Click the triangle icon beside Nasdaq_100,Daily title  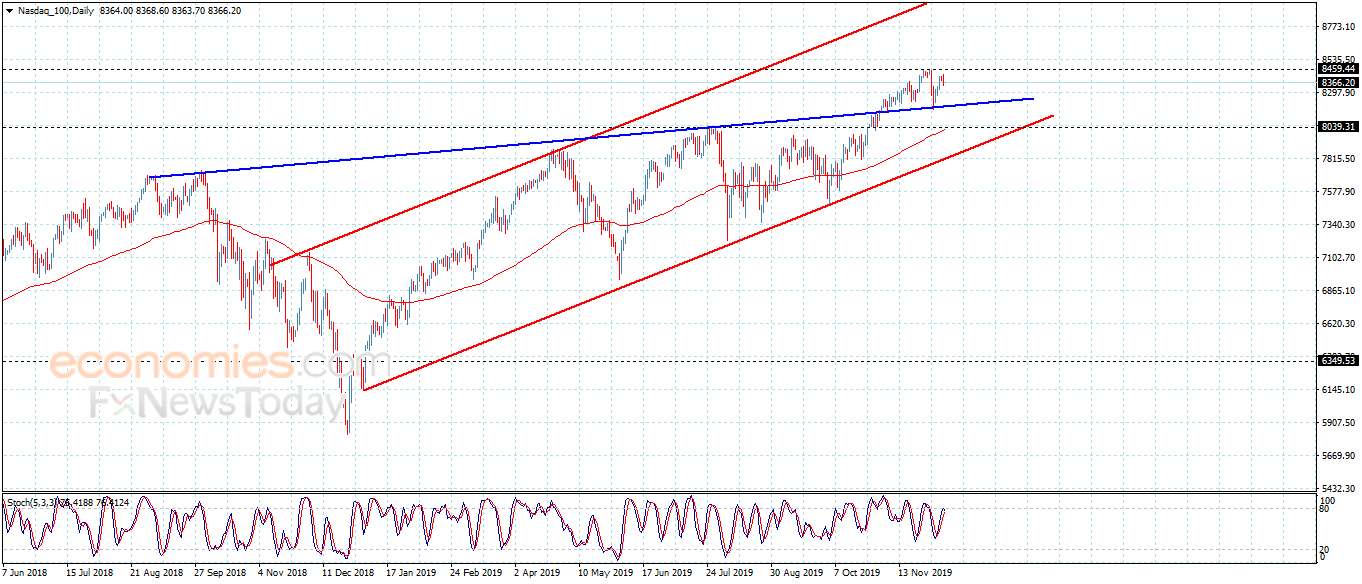tap(9, 9)
